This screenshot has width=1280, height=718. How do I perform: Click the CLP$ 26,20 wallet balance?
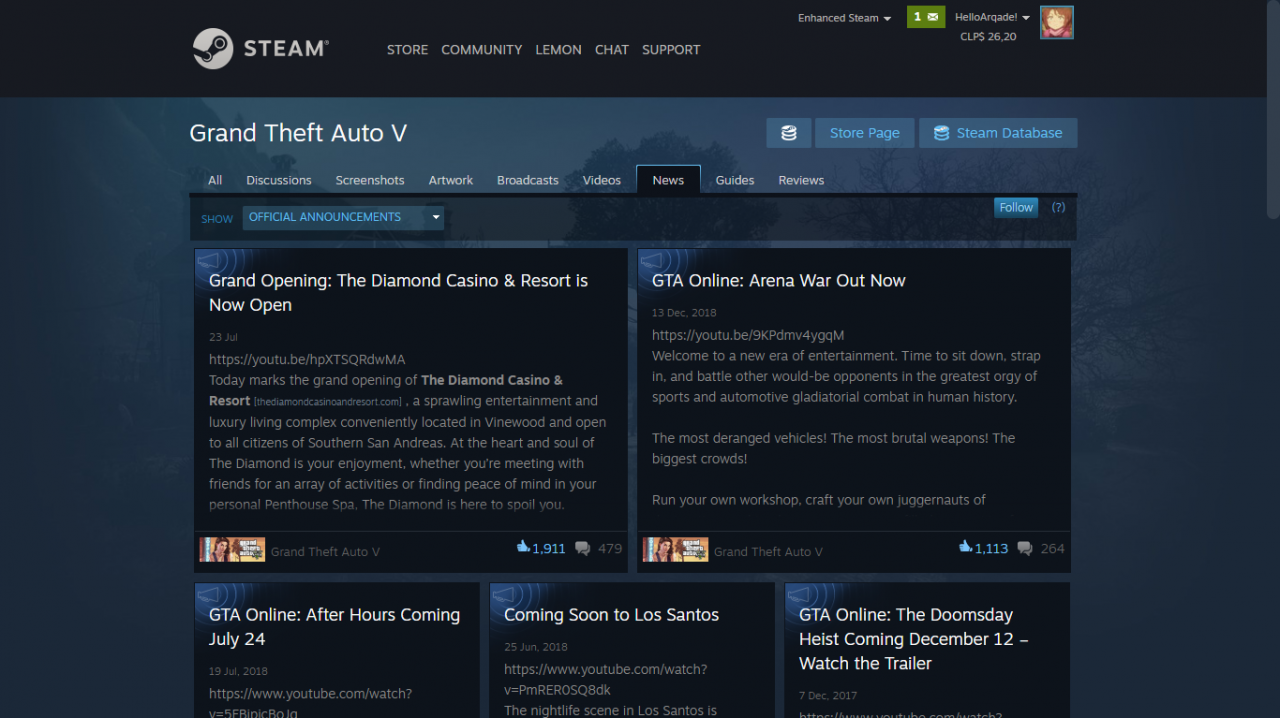pos(988,37)
